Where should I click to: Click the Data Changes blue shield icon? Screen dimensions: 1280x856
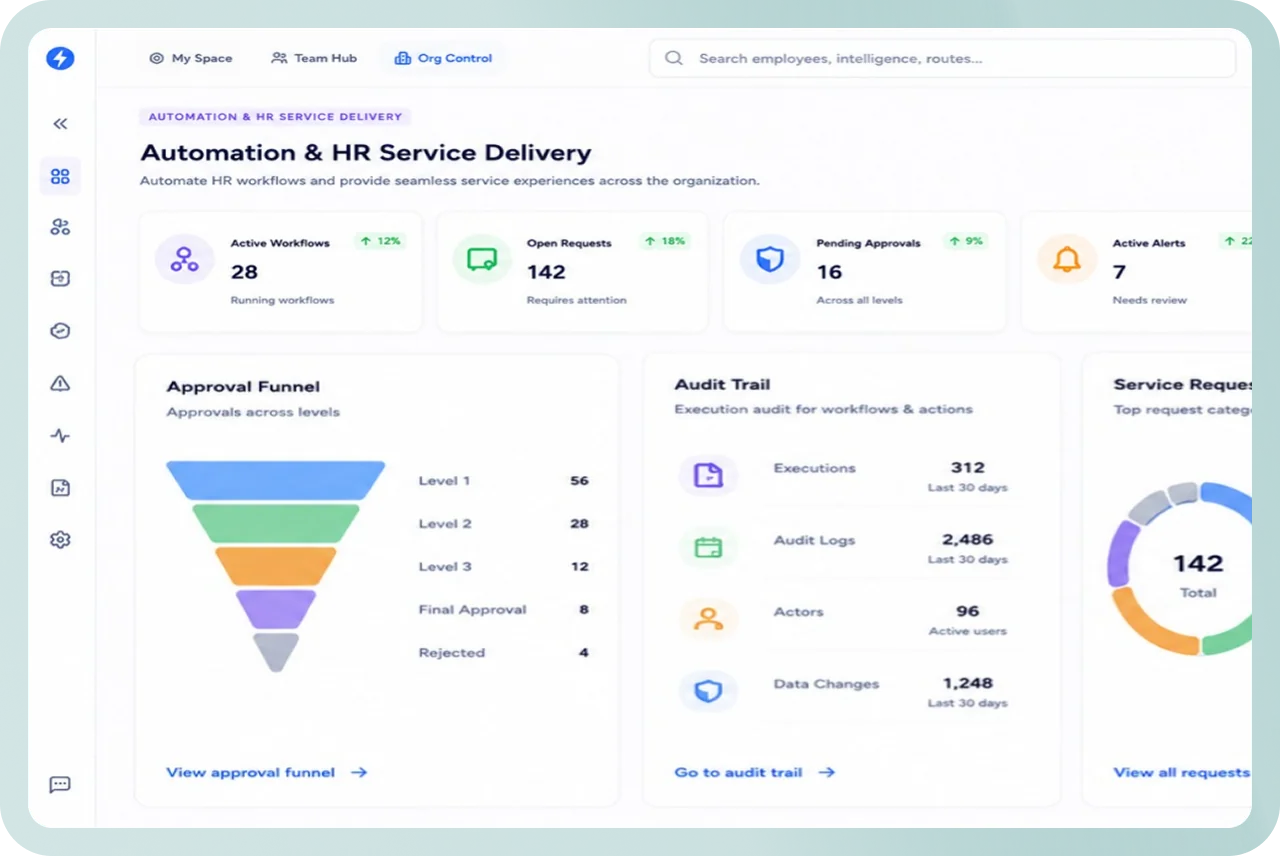click(708, 691)
